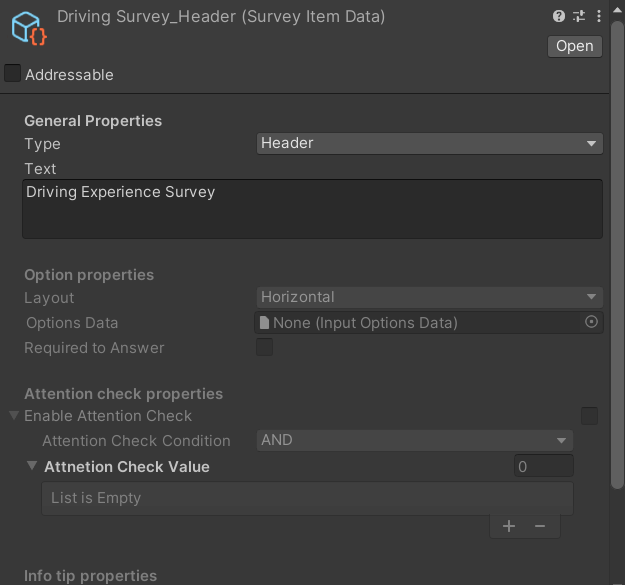Click the Text property label
The width and height of the screenshot is (625, 585).
(40, 169)
